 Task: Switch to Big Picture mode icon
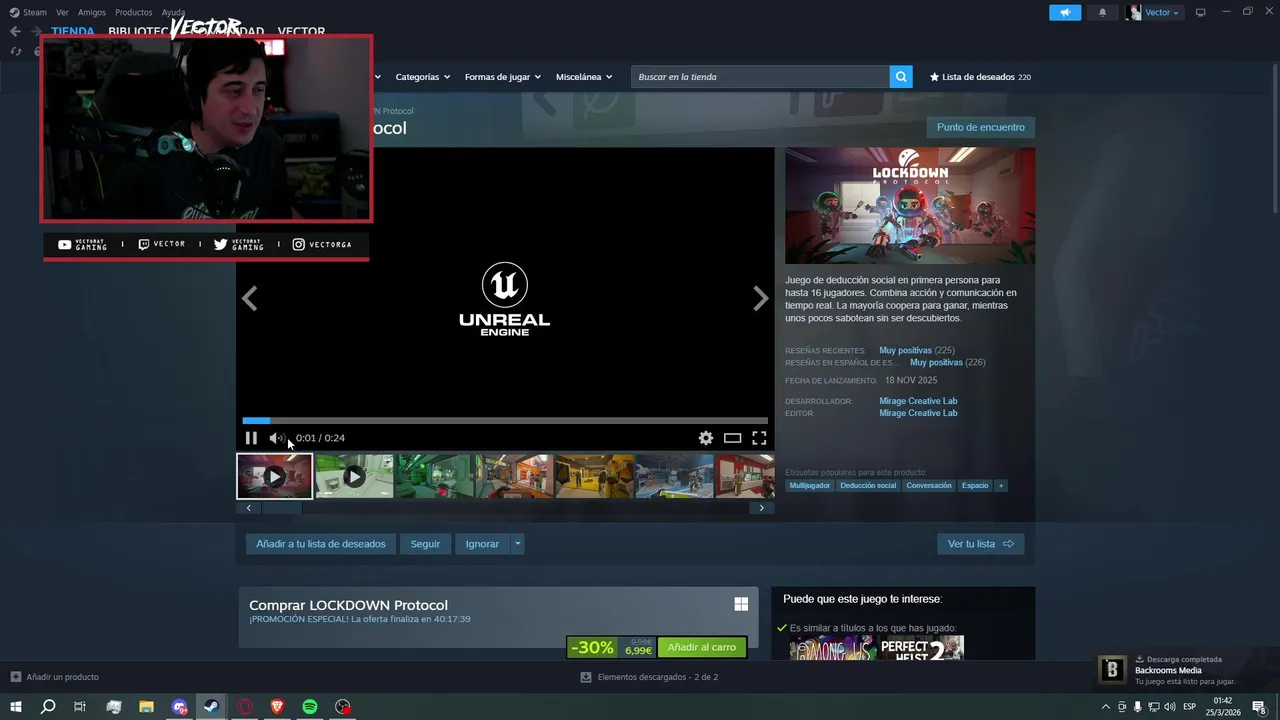(1201, 12)
